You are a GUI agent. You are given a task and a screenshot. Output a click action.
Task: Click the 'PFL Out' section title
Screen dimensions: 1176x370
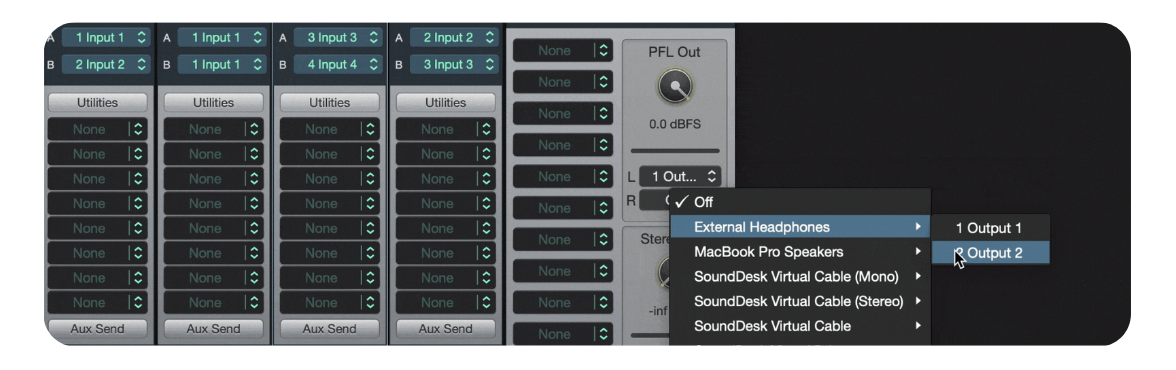(674, 53)
